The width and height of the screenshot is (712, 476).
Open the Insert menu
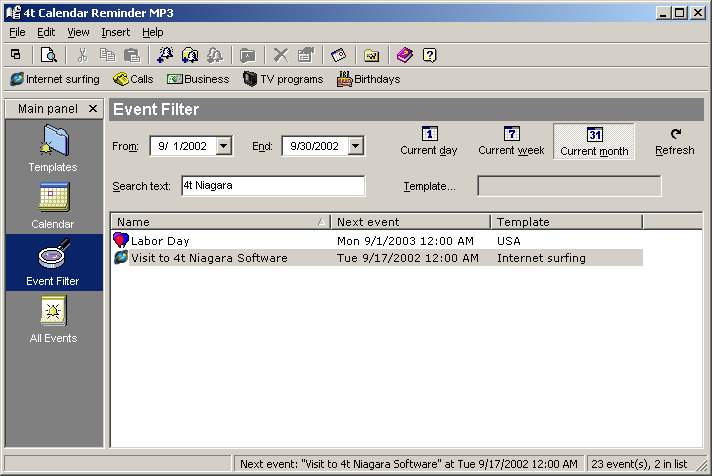[x=115, y=32]
